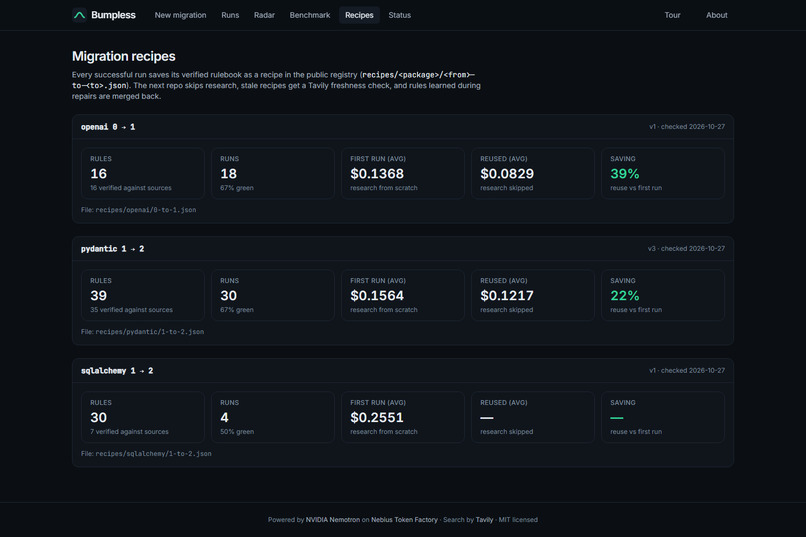Screen dimensions: 806x537
Task: Select the sqlalchemy 1 → 2 recipe title
Action: 117,371
